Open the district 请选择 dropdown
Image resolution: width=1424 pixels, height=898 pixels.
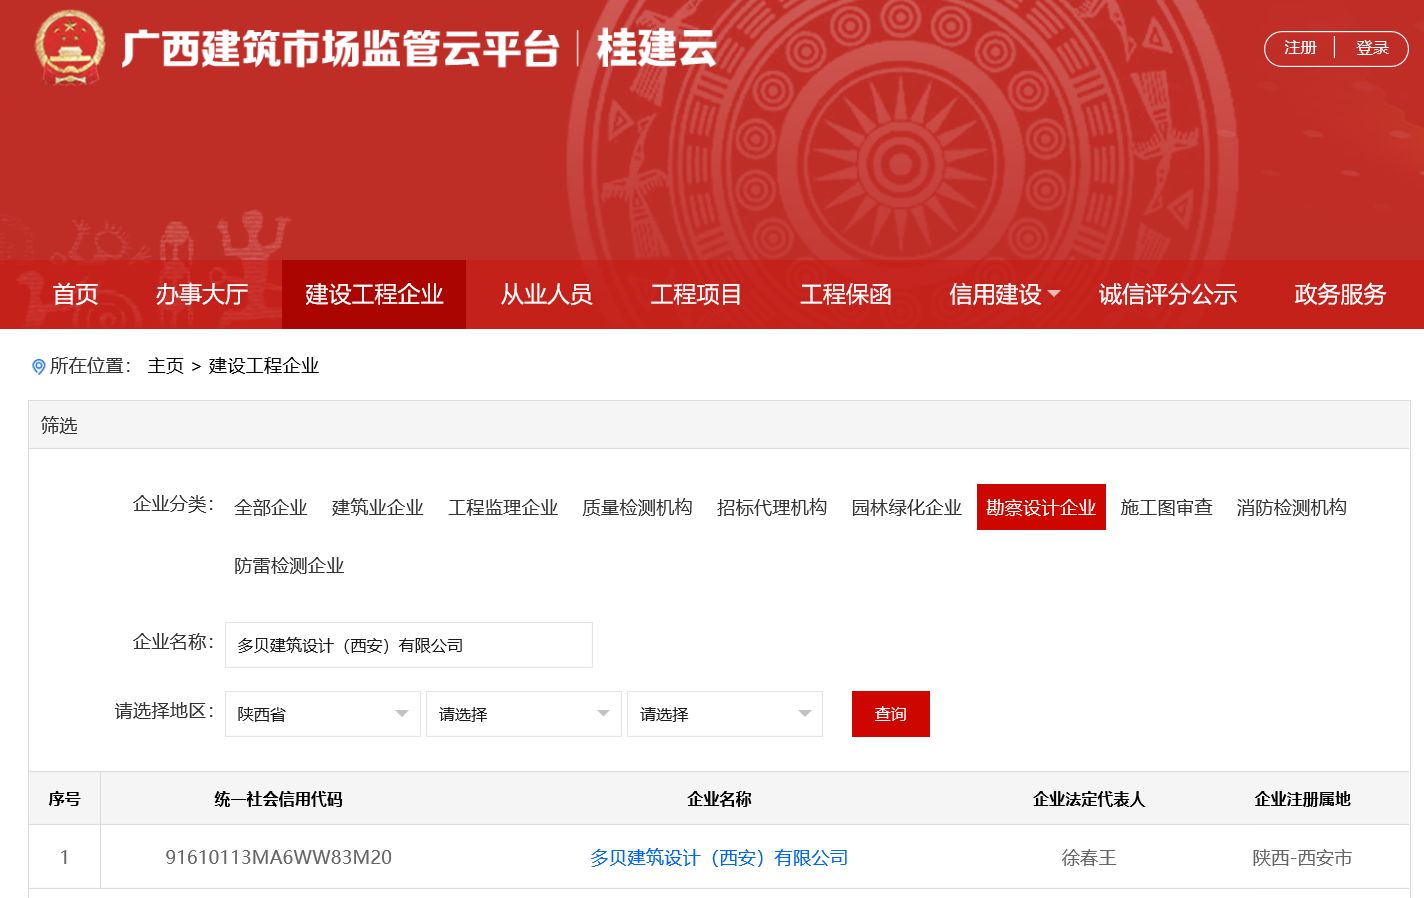pos(725,714)
